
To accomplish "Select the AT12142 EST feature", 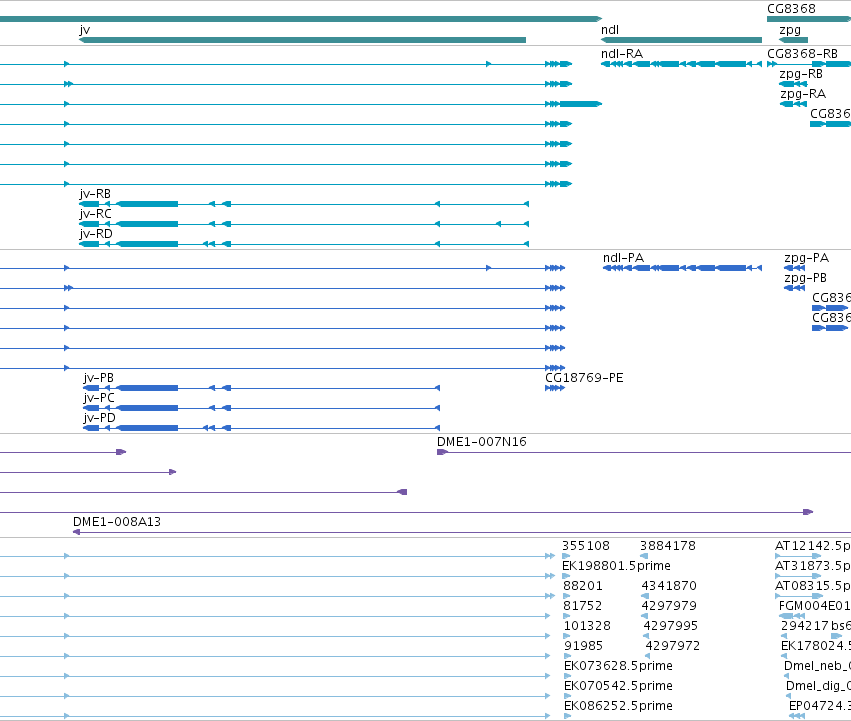I will coord(798,556).
